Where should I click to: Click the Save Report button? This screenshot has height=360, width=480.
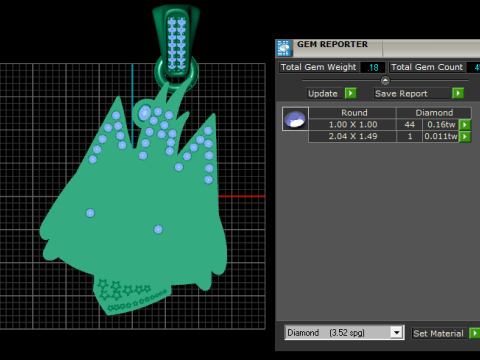[412, 94]
